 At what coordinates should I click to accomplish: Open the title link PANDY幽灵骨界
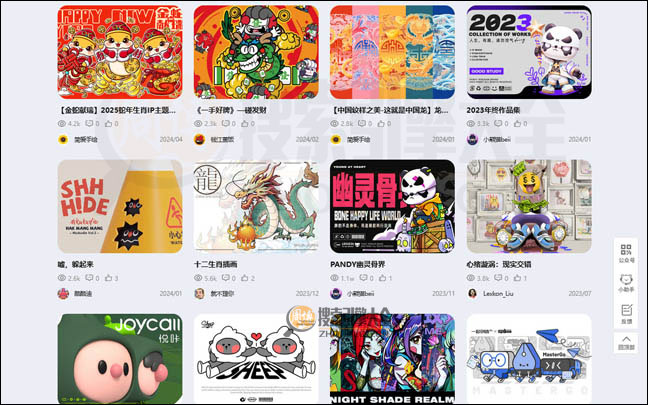tap(358, 264)
